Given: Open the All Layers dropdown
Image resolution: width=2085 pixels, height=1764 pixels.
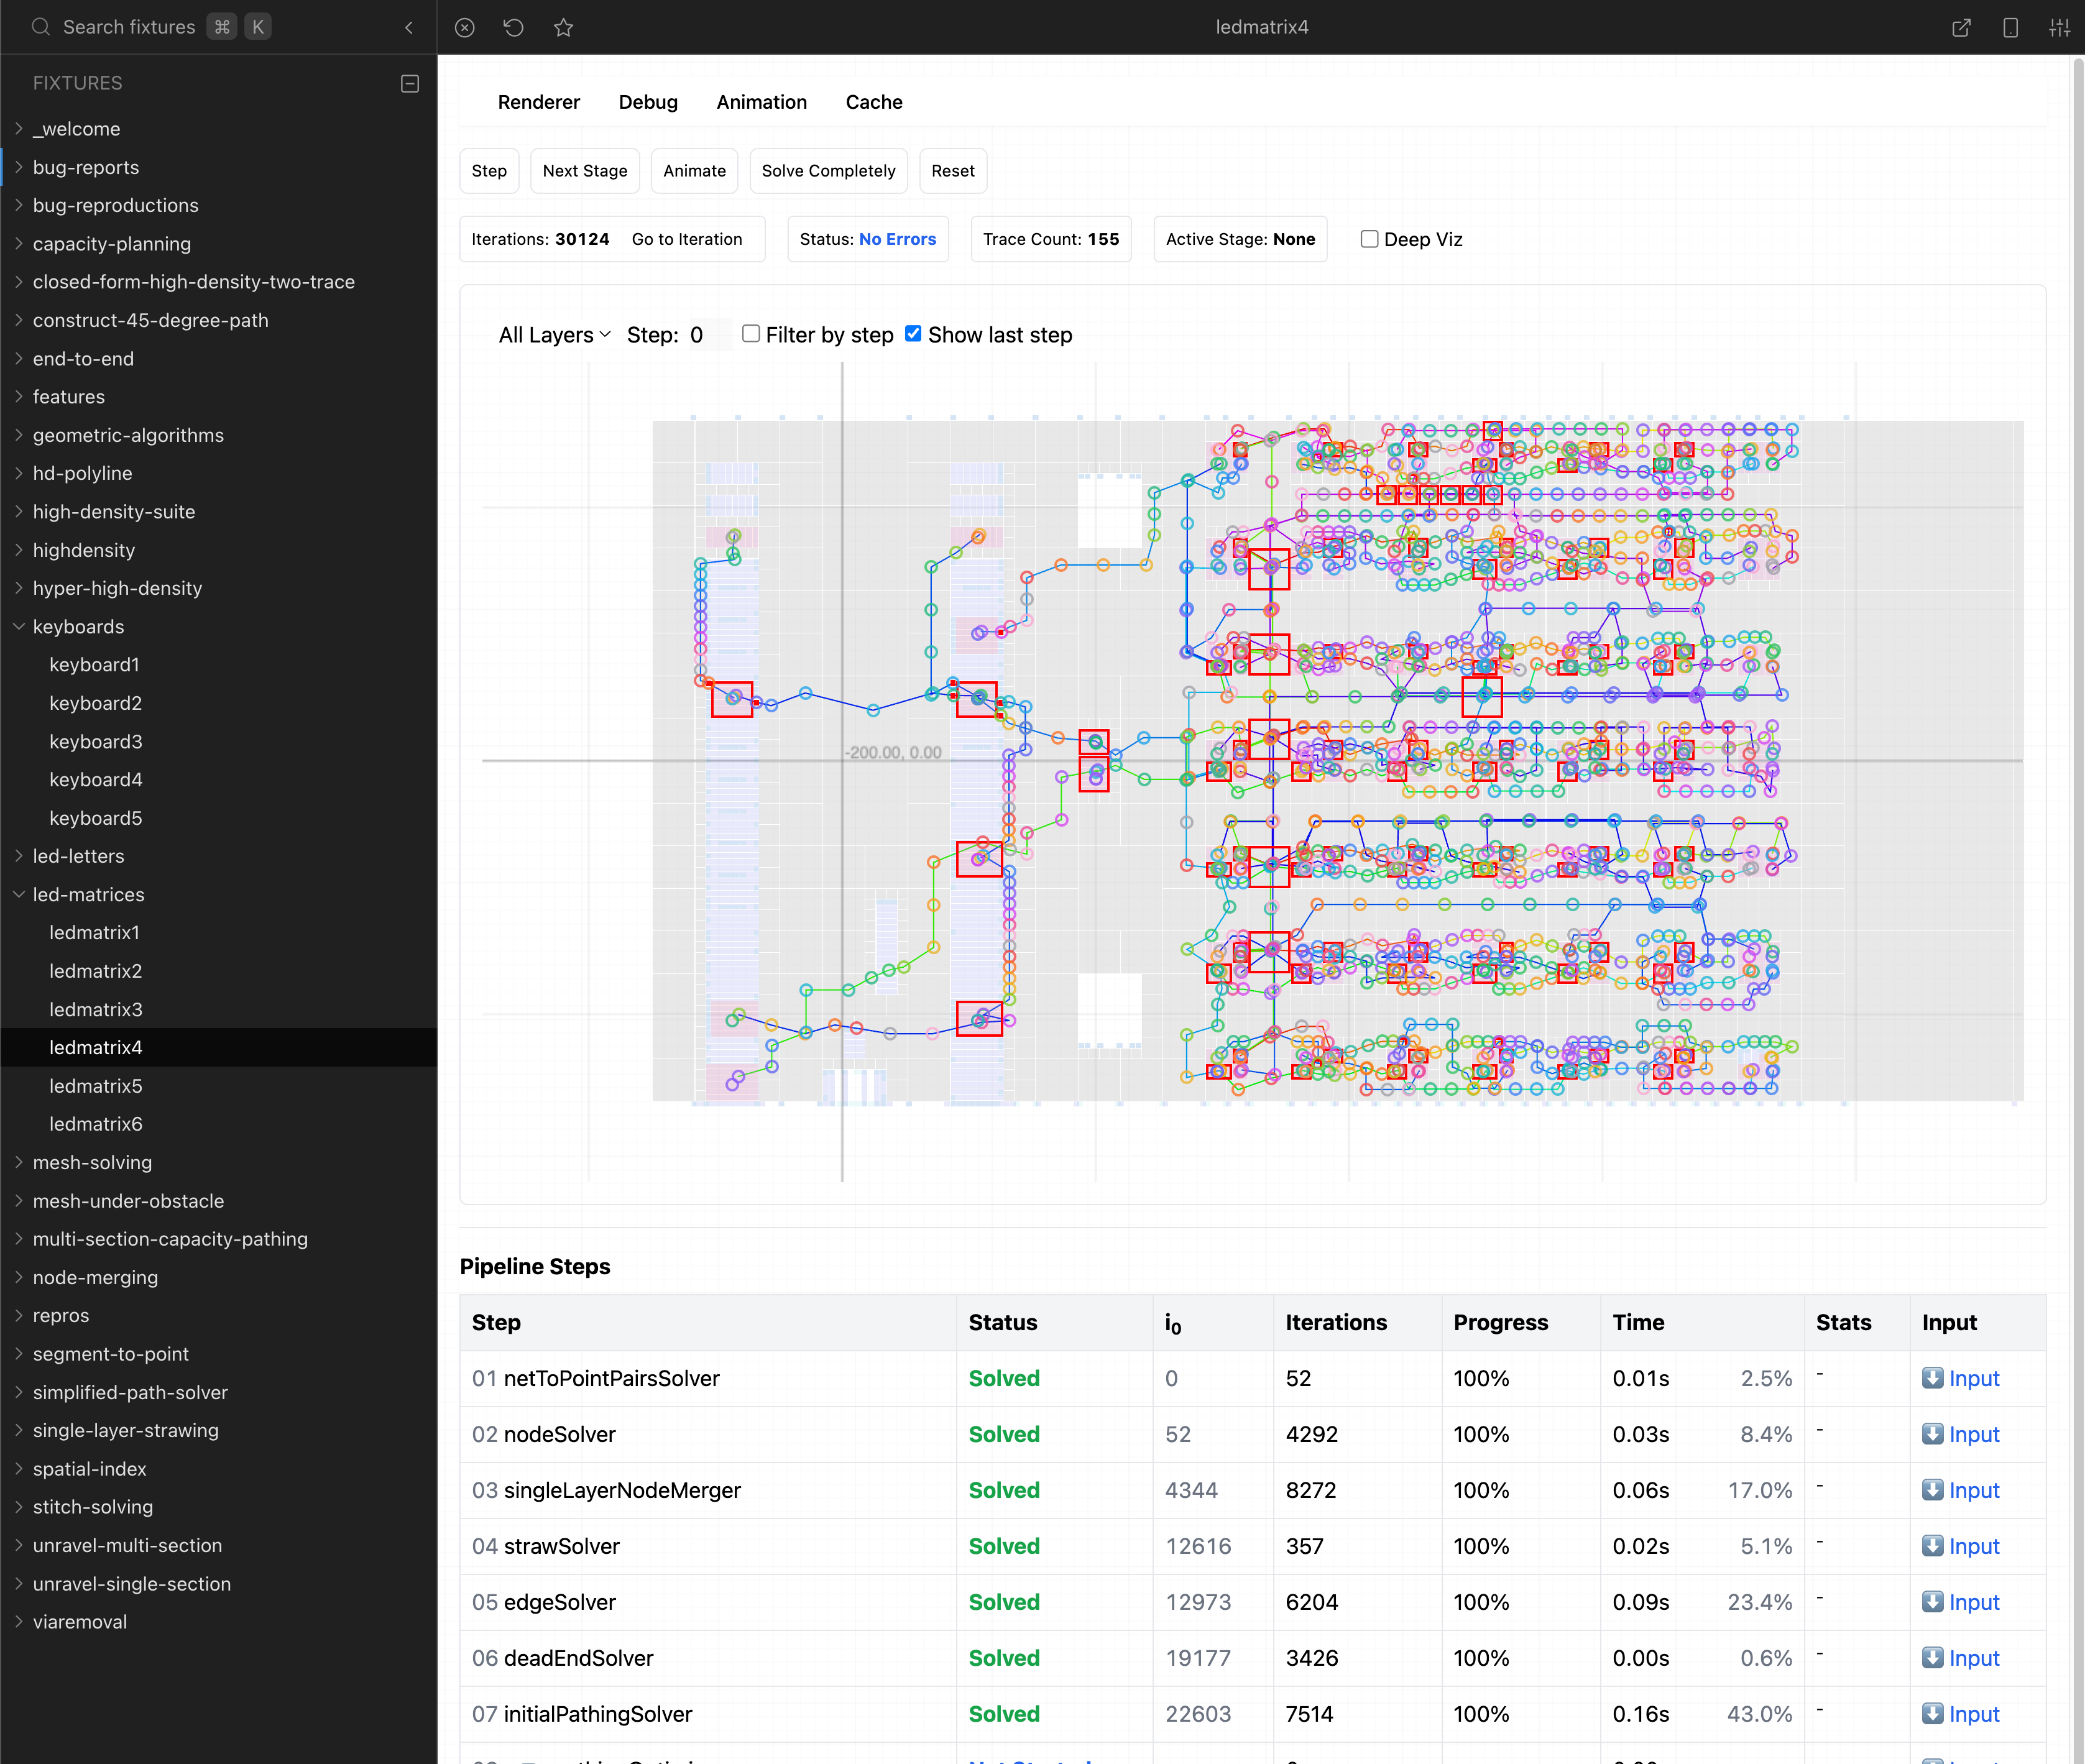Looking at the screenshot, I should 554,335.
